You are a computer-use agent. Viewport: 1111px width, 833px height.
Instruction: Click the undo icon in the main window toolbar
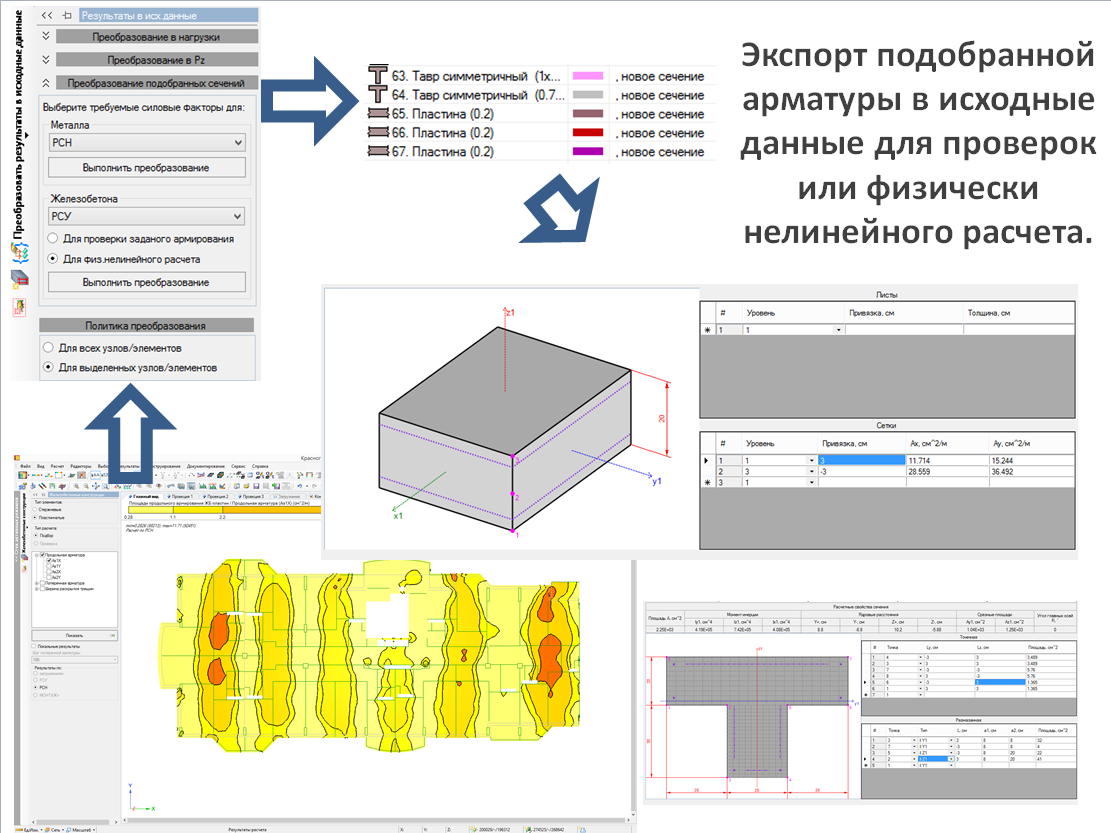(299, 486)
